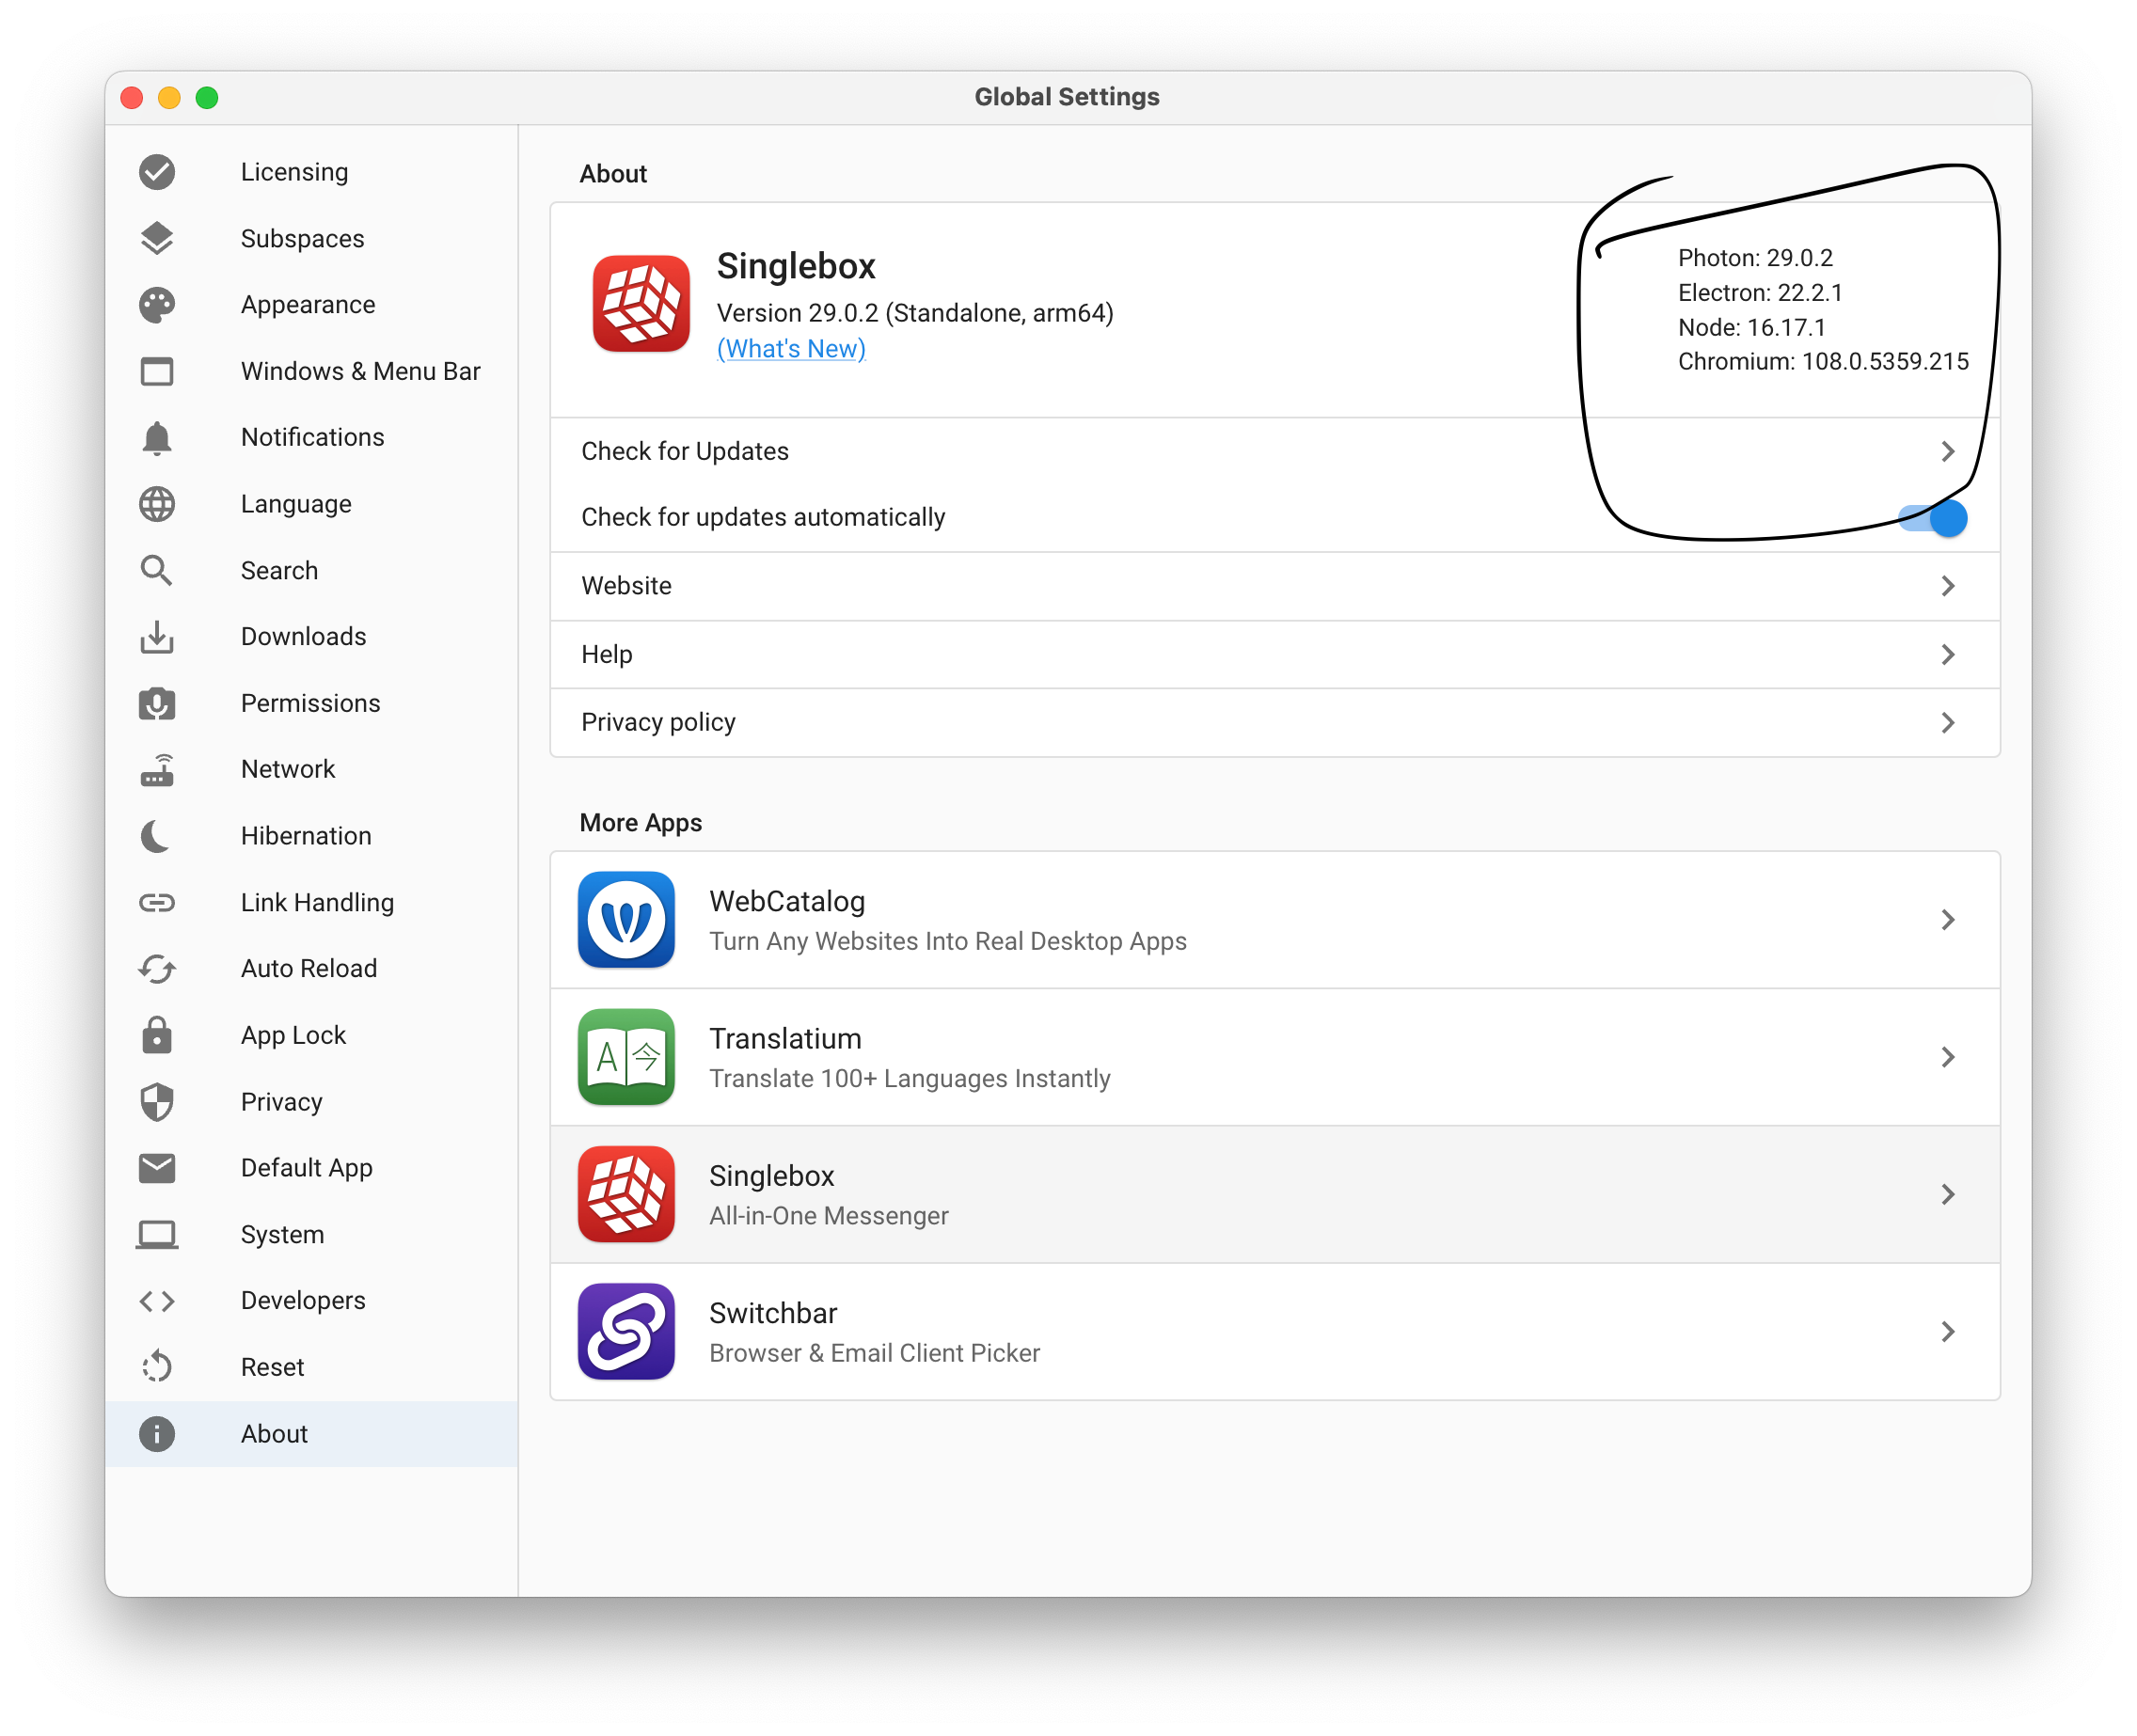Open the Help row chevron

(1948, 655)
